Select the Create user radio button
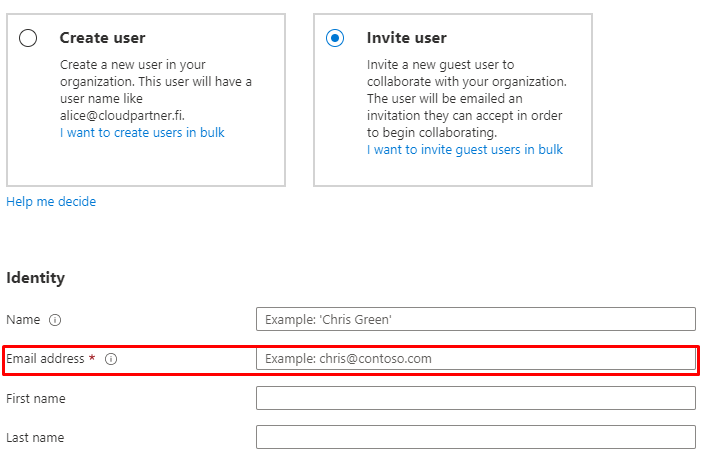Image resolution: width=707 pixels, height=469 pixels. click(28, 38)
